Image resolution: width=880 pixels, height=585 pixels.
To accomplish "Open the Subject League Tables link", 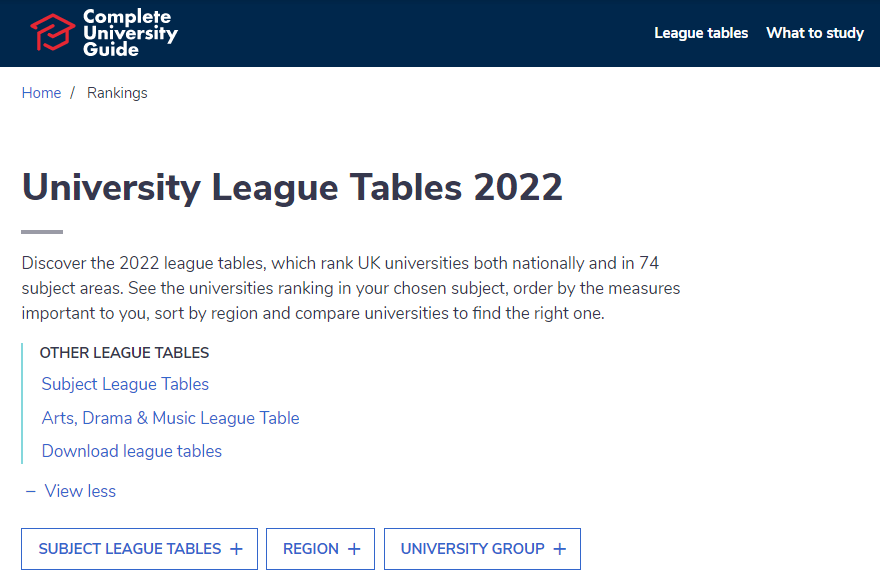I will 125,384.
